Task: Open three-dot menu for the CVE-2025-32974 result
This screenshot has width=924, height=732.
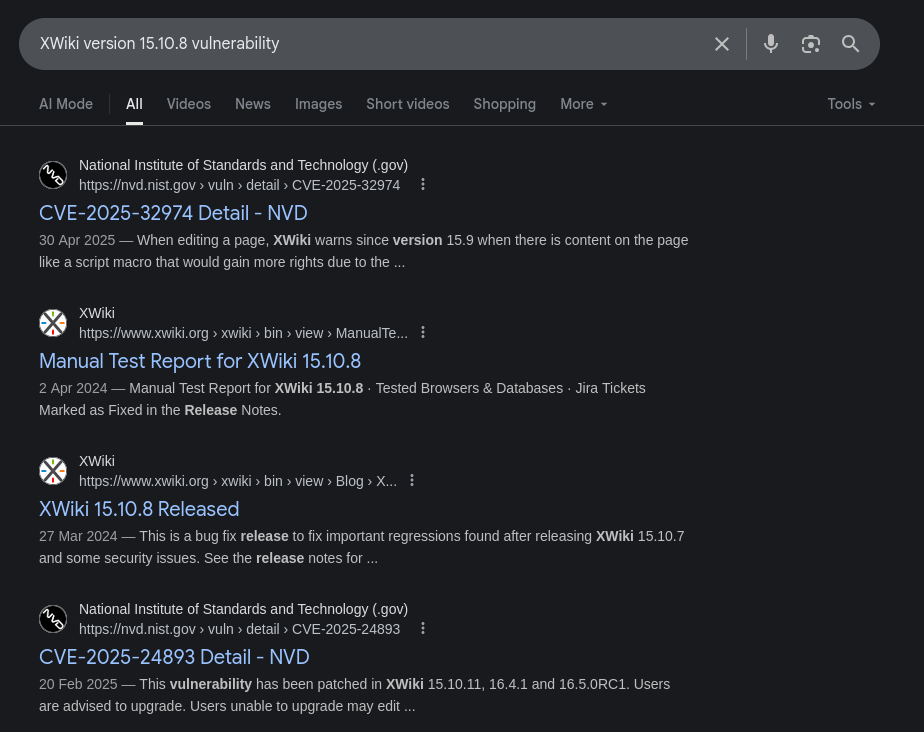Action: (423, 184)
